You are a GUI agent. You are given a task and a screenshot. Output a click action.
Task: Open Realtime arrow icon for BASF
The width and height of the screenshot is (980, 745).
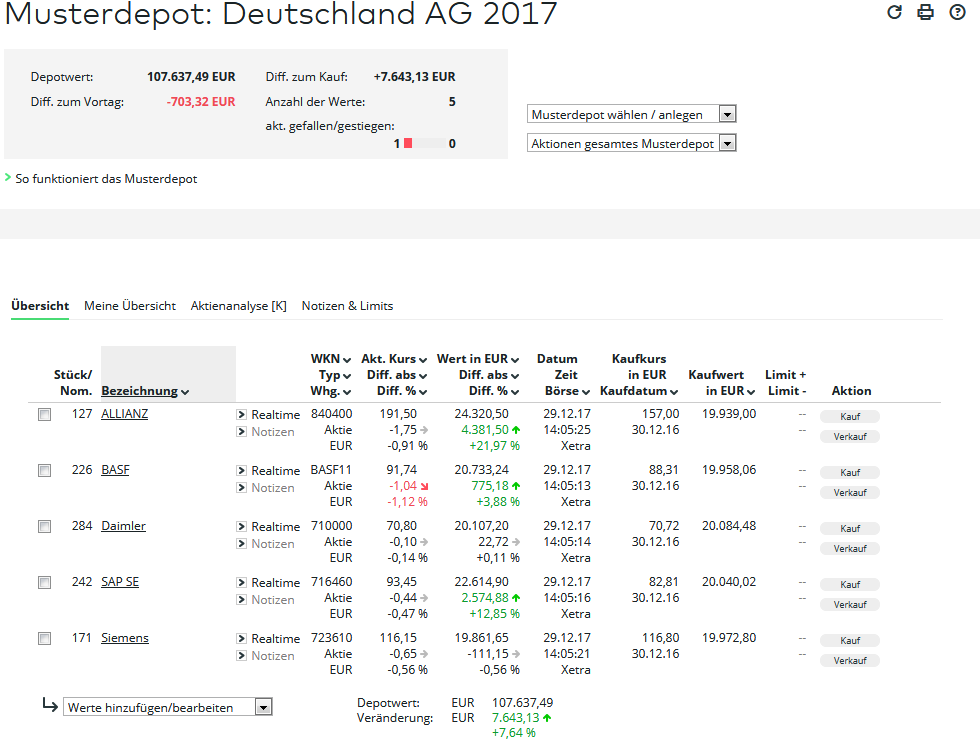pos(241,471)
